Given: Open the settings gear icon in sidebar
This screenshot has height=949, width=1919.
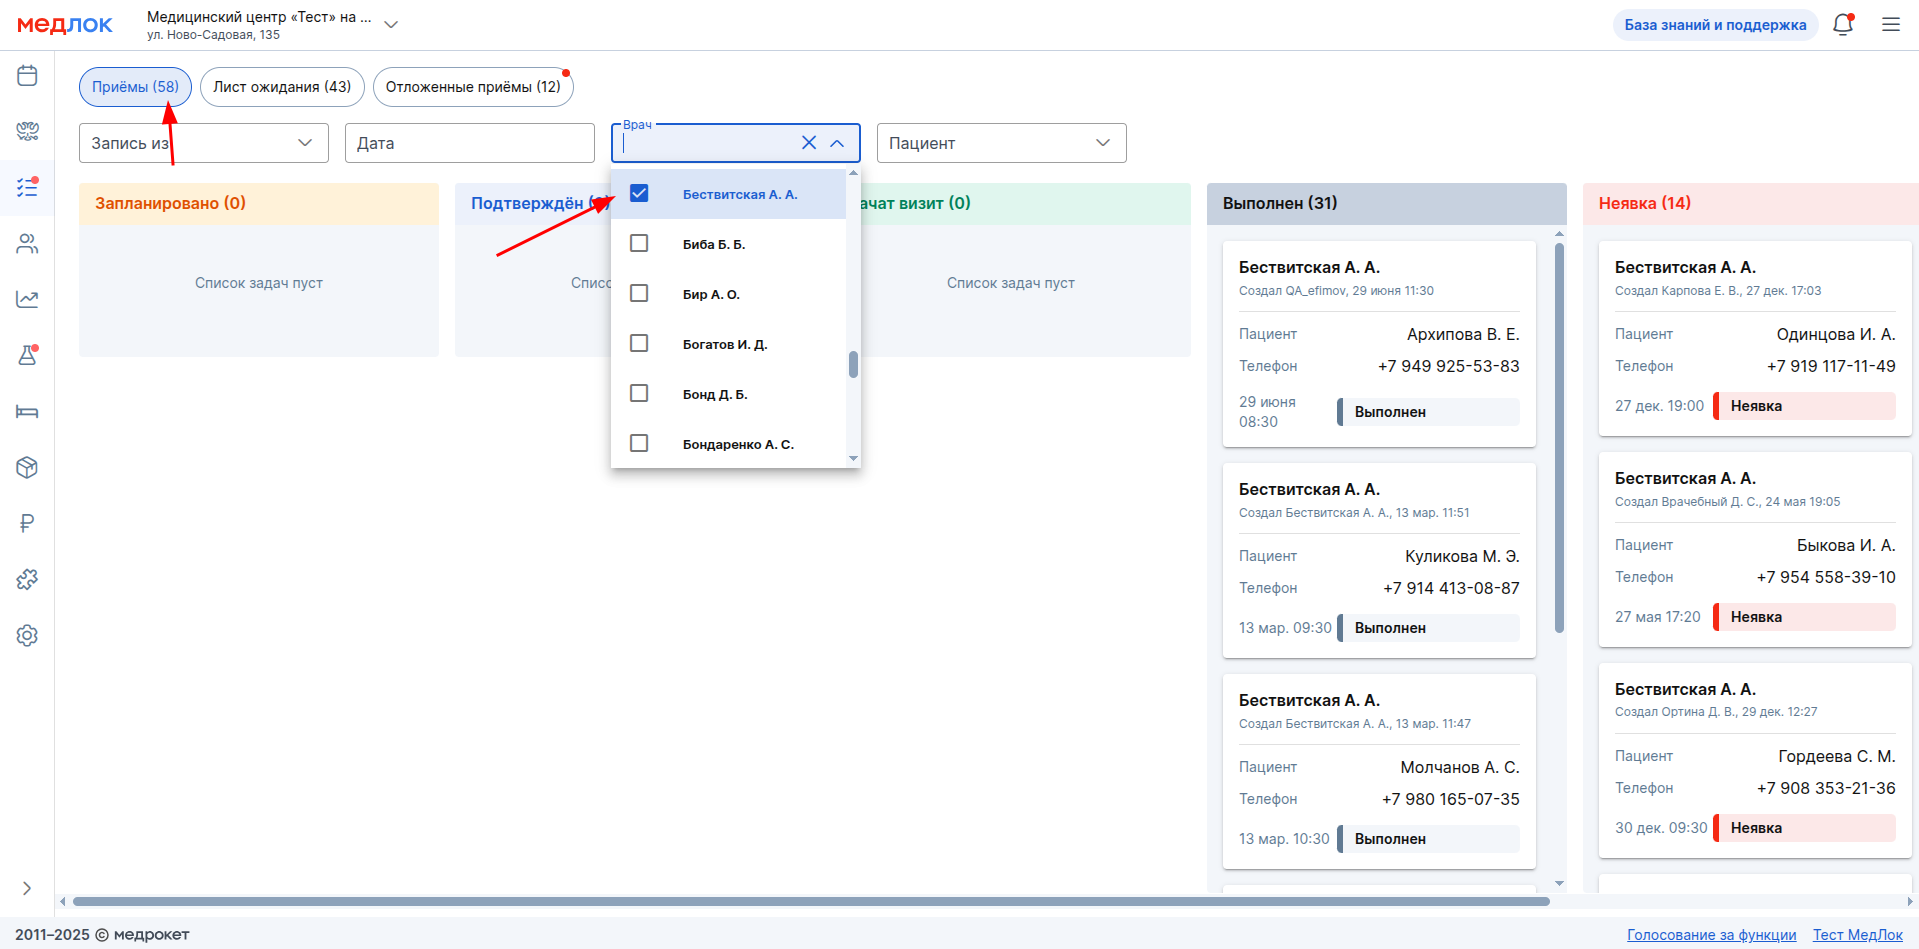Looking at the screenshot, I should 27,635.
